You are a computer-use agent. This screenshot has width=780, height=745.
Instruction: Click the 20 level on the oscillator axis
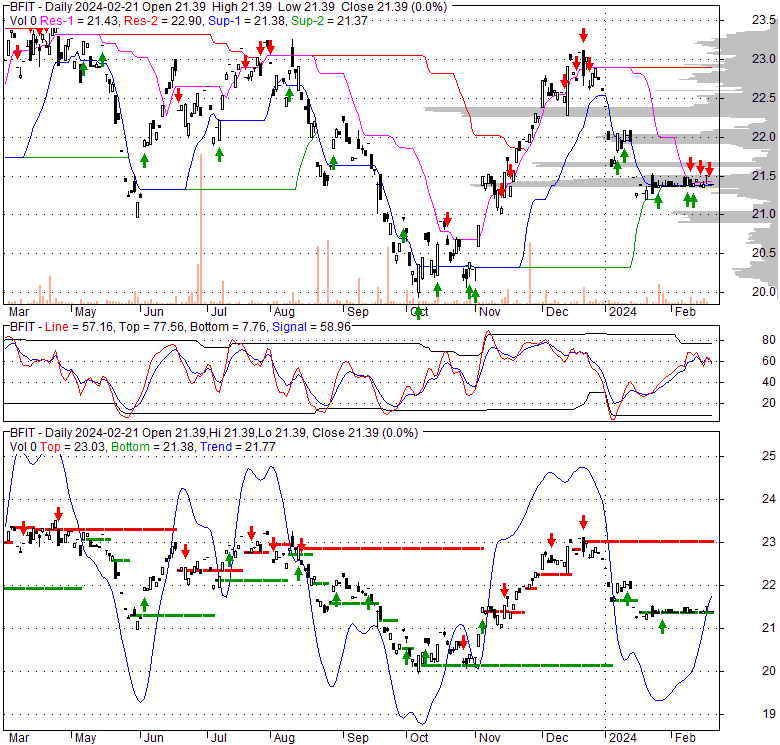[x=769, y=403]
